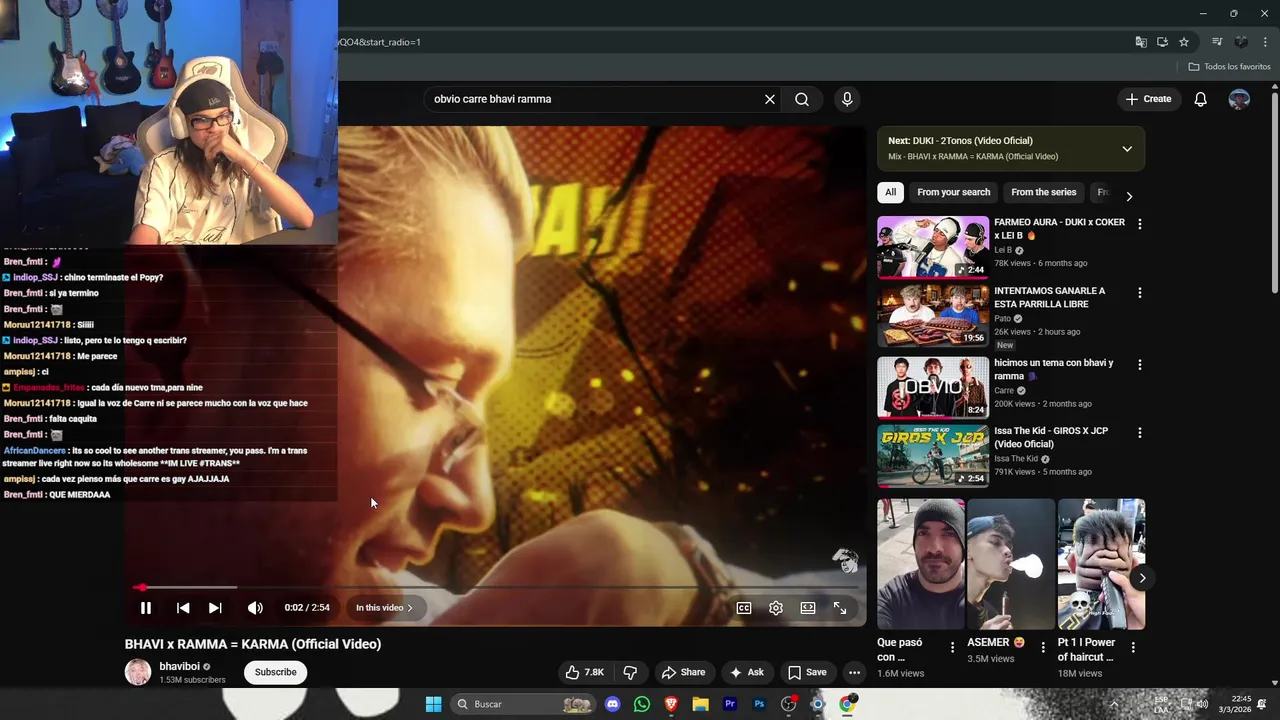Mute the video volume
Image resolution: width=1280 pixels, height=720 pixels.
[x=255, y=608]
